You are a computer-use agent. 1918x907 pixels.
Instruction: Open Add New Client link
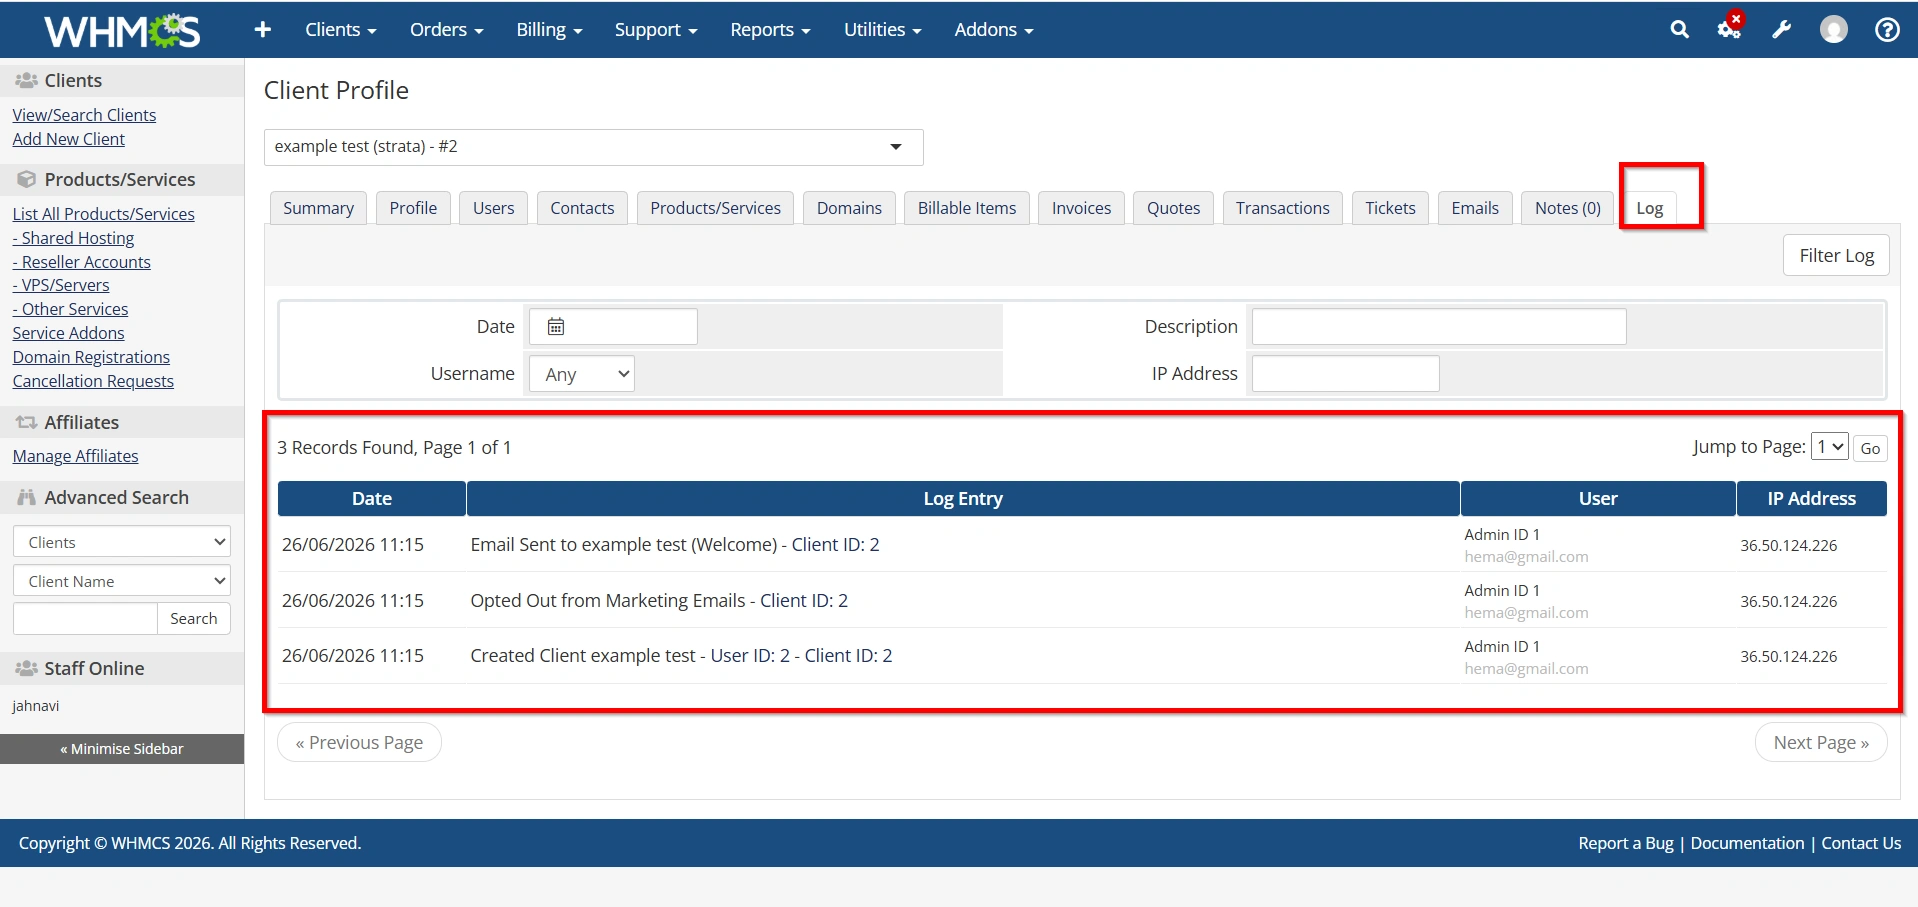pyautogui.click(x=69, y=139)
